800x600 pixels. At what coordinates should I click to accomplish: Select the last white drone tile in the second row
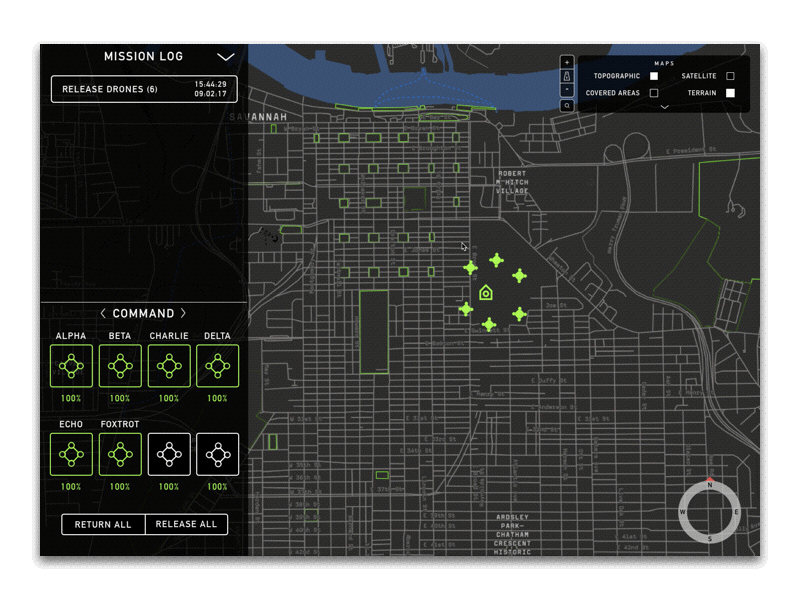[x=217, y=454]
